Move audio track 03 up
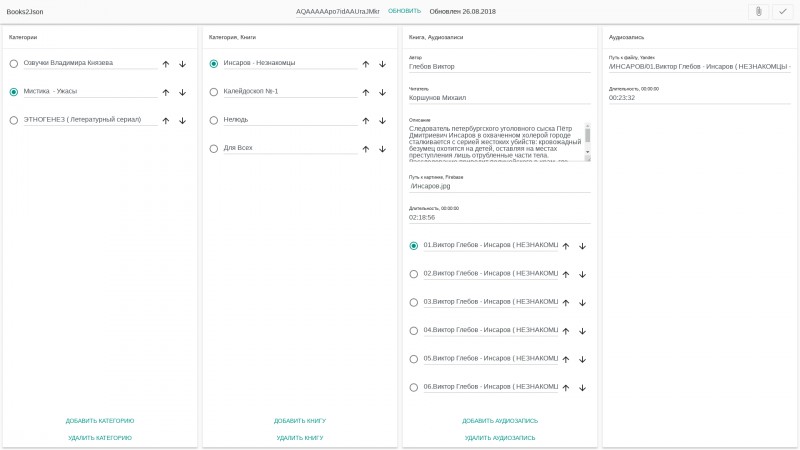 pos(566,302)
